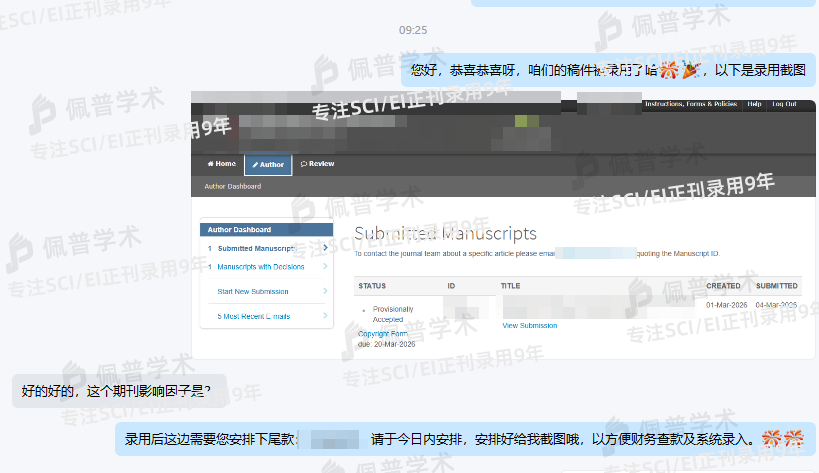
Task: Open the Help link in top bar
Action: 754,104
